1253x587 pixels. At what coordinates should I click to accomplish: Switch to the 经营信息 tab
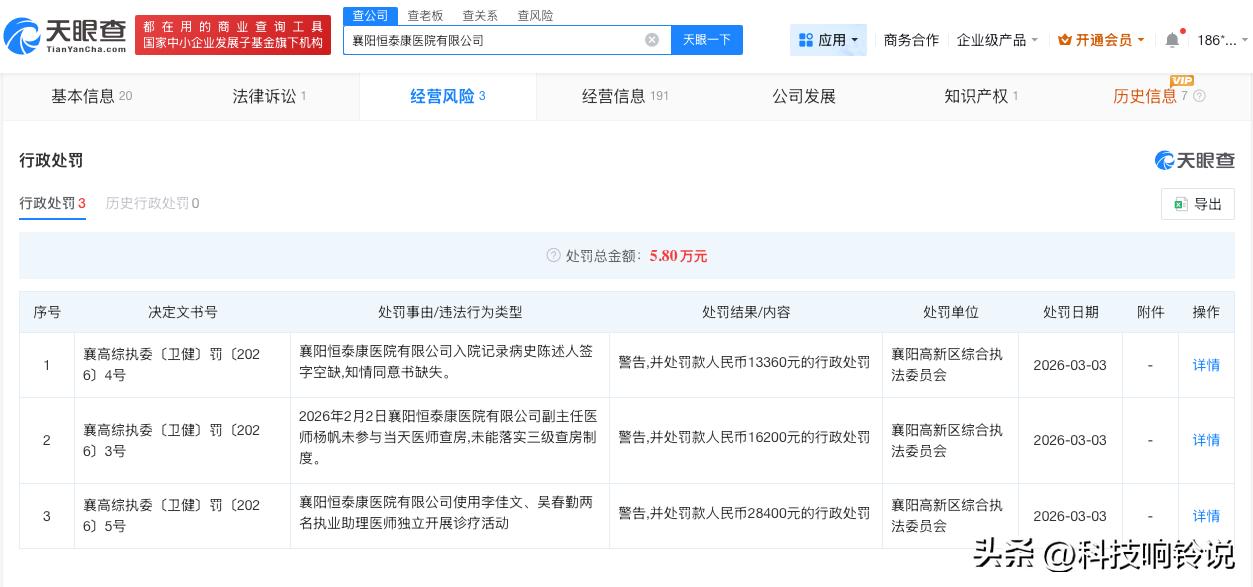[x=625, y=97]
